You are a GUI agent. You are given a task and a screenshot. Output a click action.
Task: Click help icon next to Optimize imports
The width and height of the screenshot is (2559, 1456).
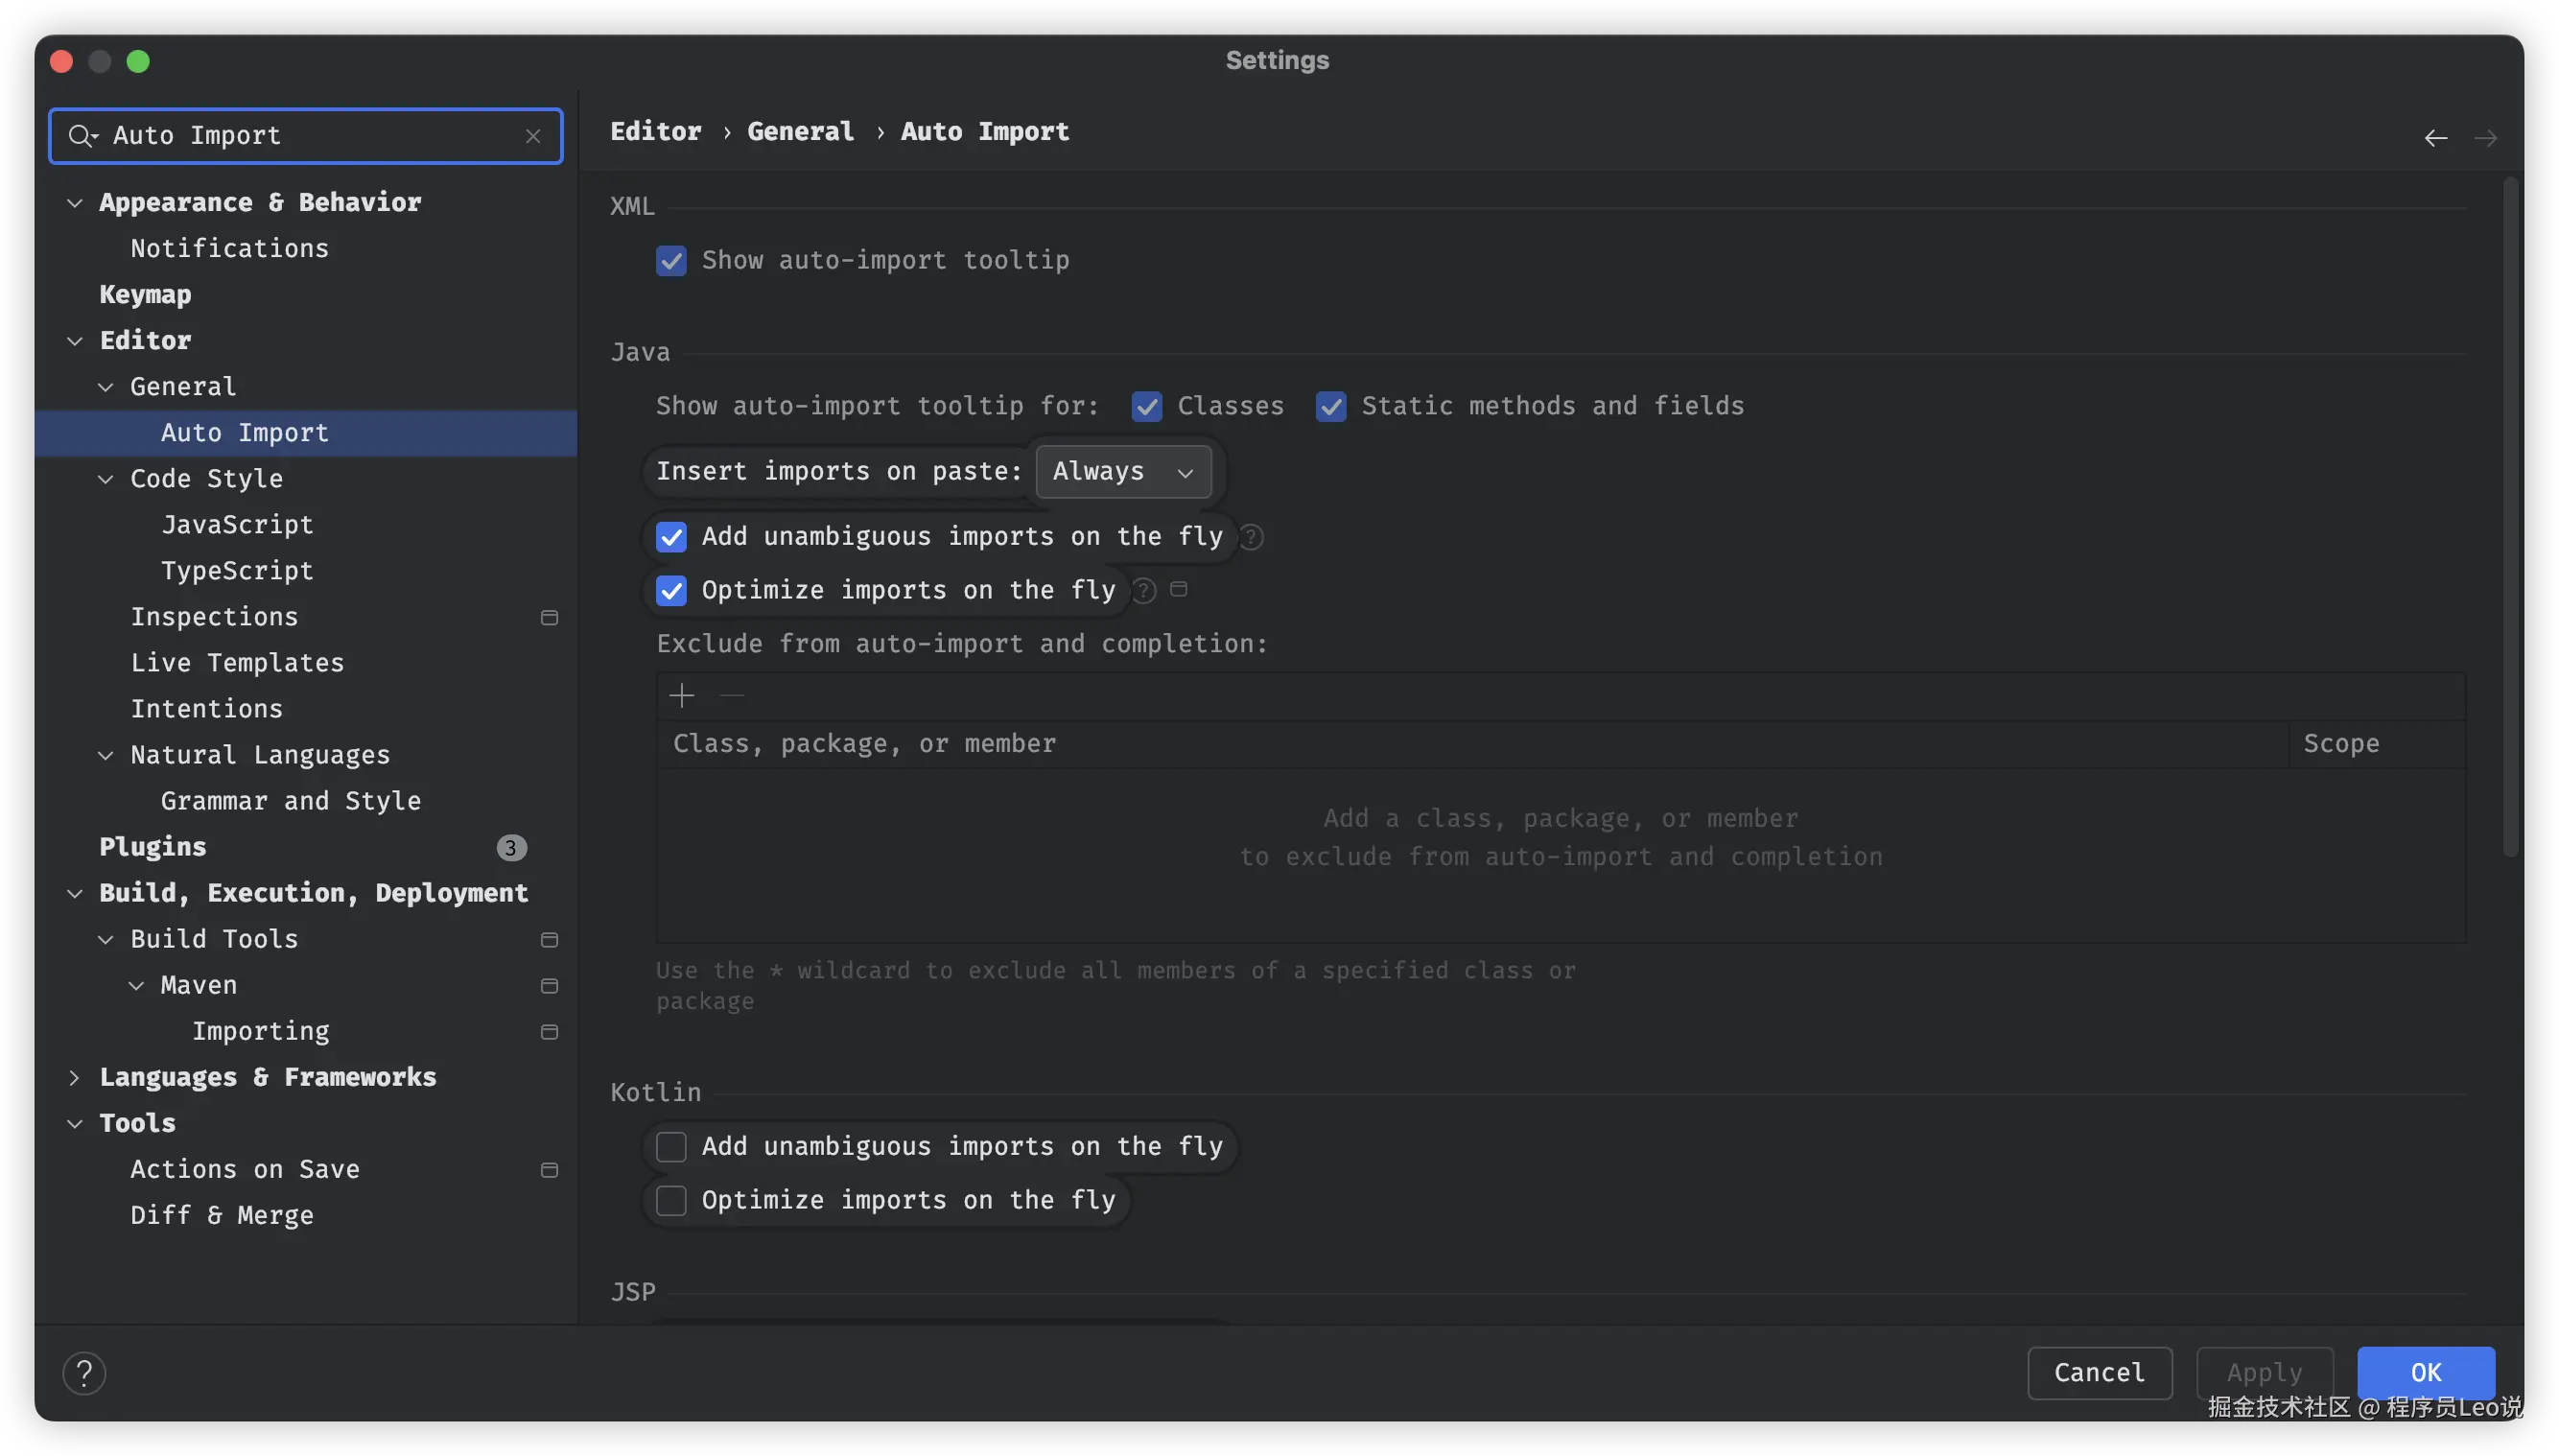1144,591
